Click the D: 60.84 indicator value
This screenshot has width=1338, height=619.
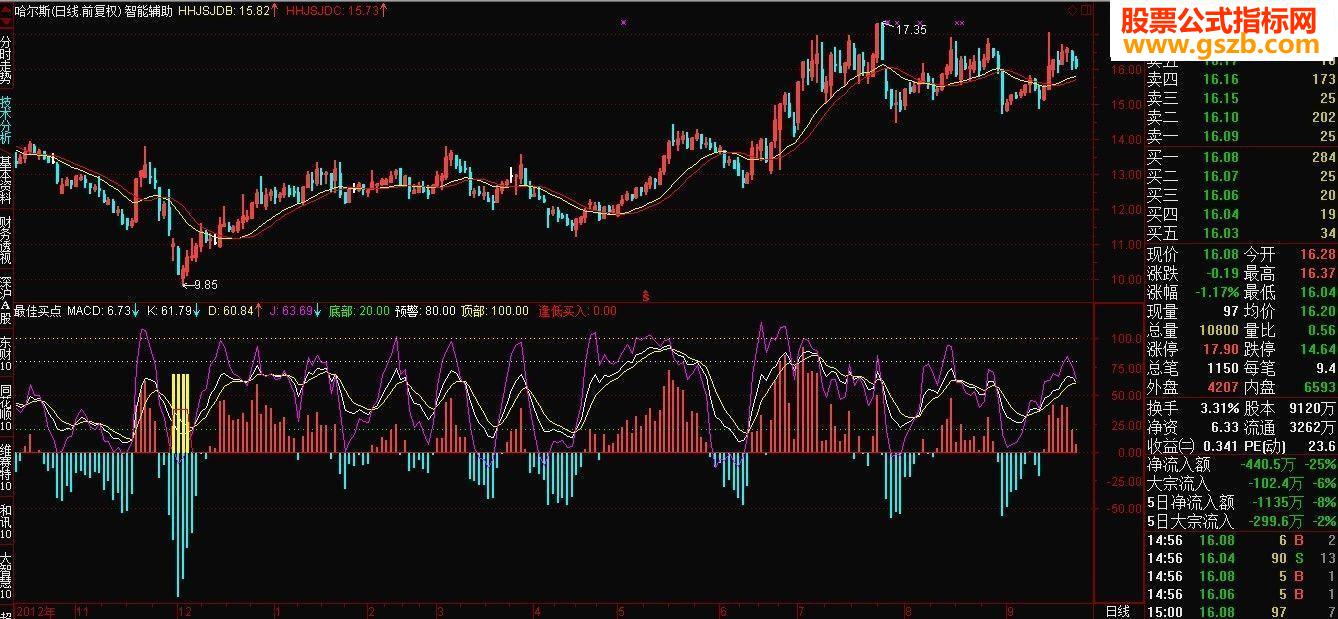(232, 311)
